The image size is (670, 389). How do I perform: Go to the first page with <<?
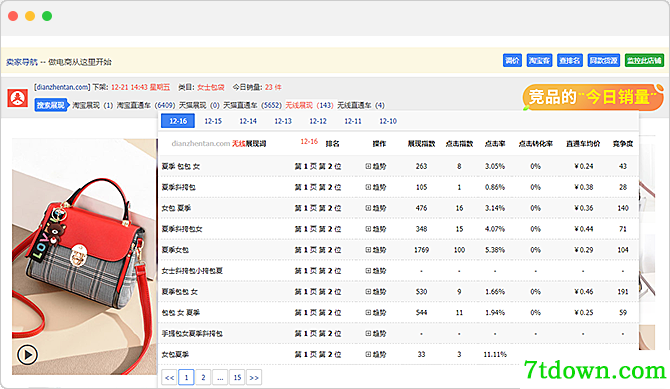169,377
